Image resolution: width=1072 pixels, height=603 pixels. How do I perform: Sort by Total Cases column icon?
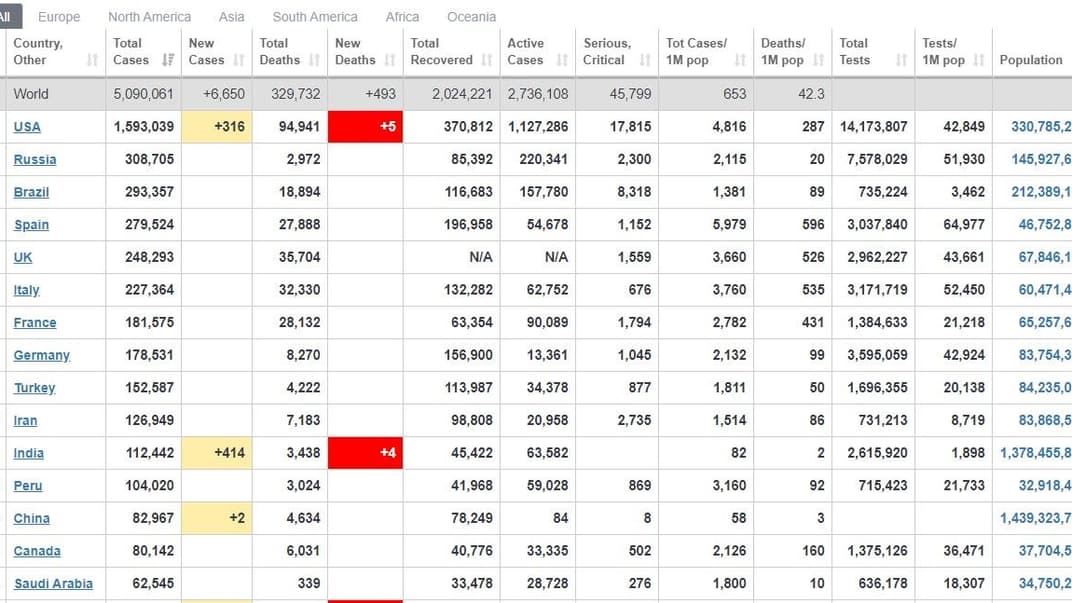coord(168,60)
